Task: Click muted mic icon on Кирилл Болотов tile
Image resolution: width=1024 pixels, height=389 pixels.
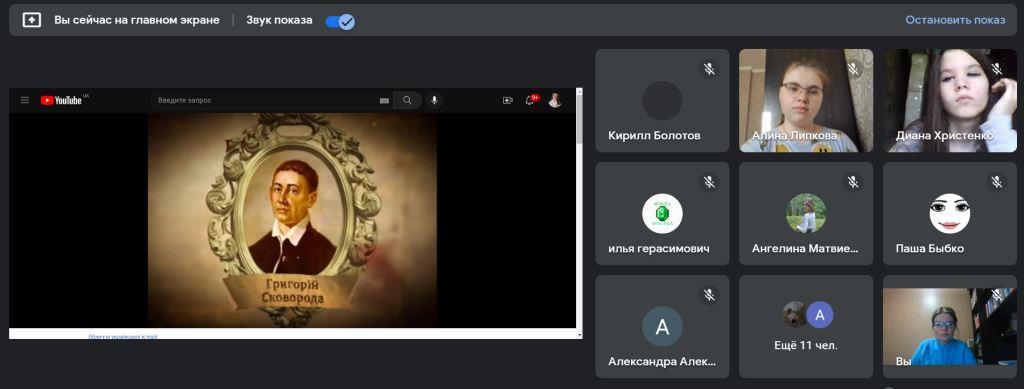Action: point(709,69)
